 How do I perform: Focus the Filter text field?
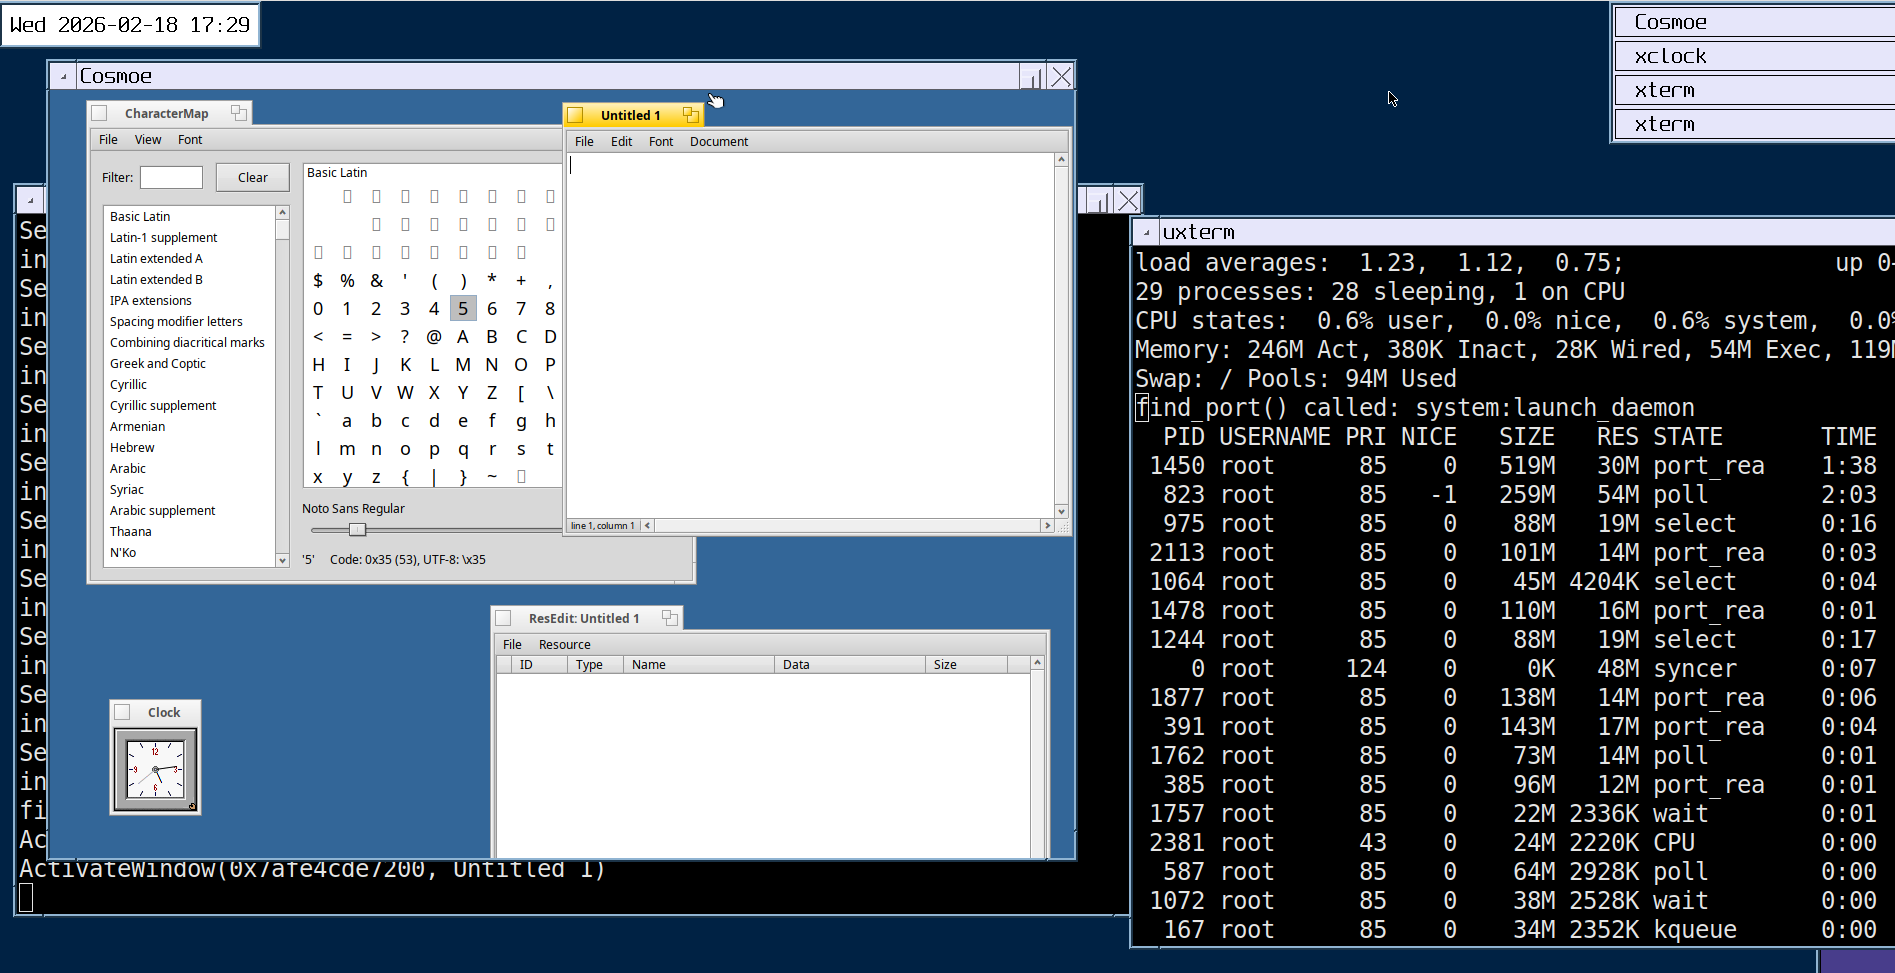point(171,178)
